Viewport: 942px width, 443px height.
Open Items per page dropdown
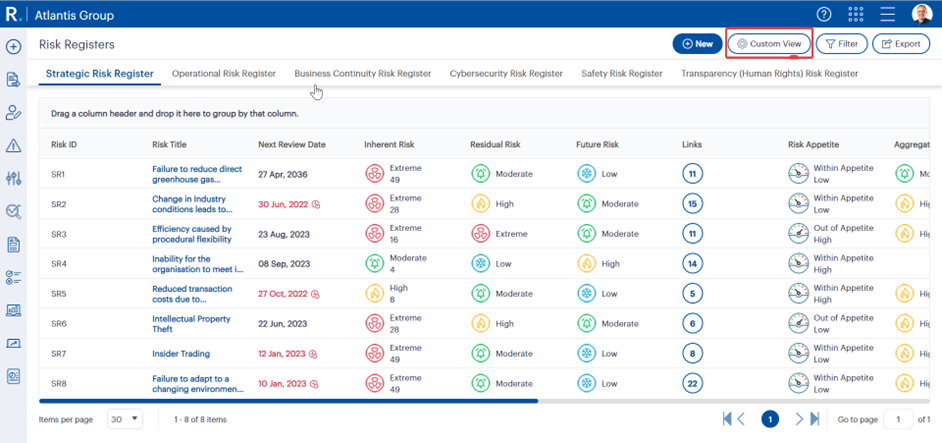point(125,420)
